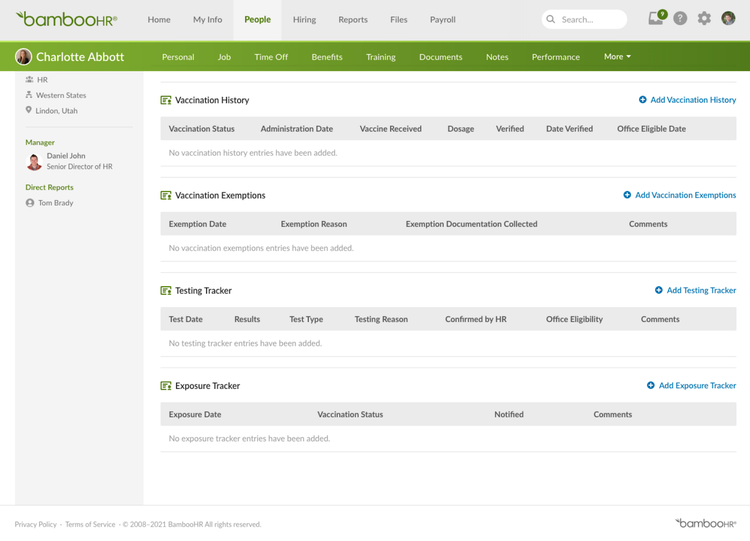Expand the More dropdown menu
This screenshot has height=541, width=750.
click(x=617, y=56)
